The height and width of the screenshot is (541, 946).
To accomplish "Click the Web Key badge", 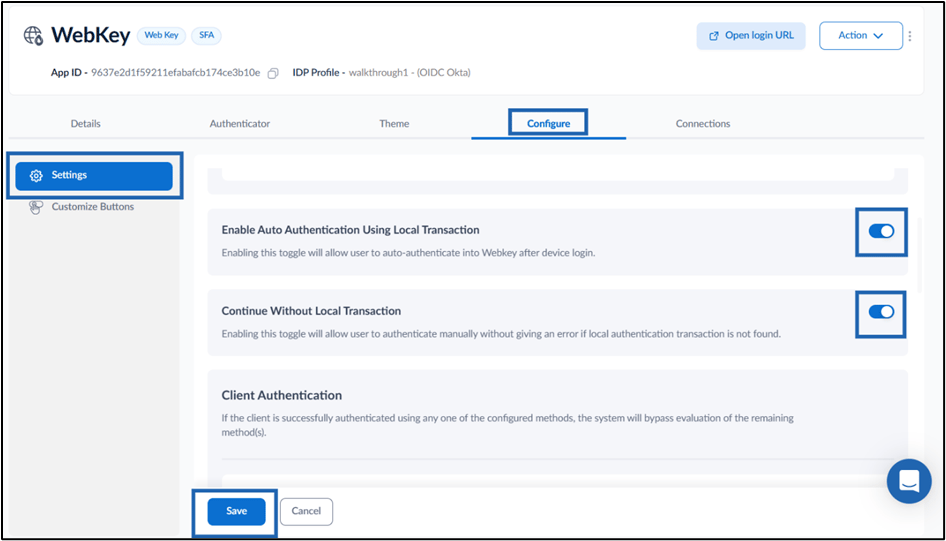I will (161, 36).
